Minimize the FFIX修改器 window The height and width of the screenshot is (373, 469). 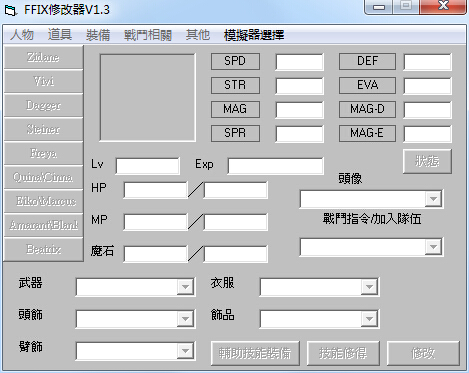(379, 6)
